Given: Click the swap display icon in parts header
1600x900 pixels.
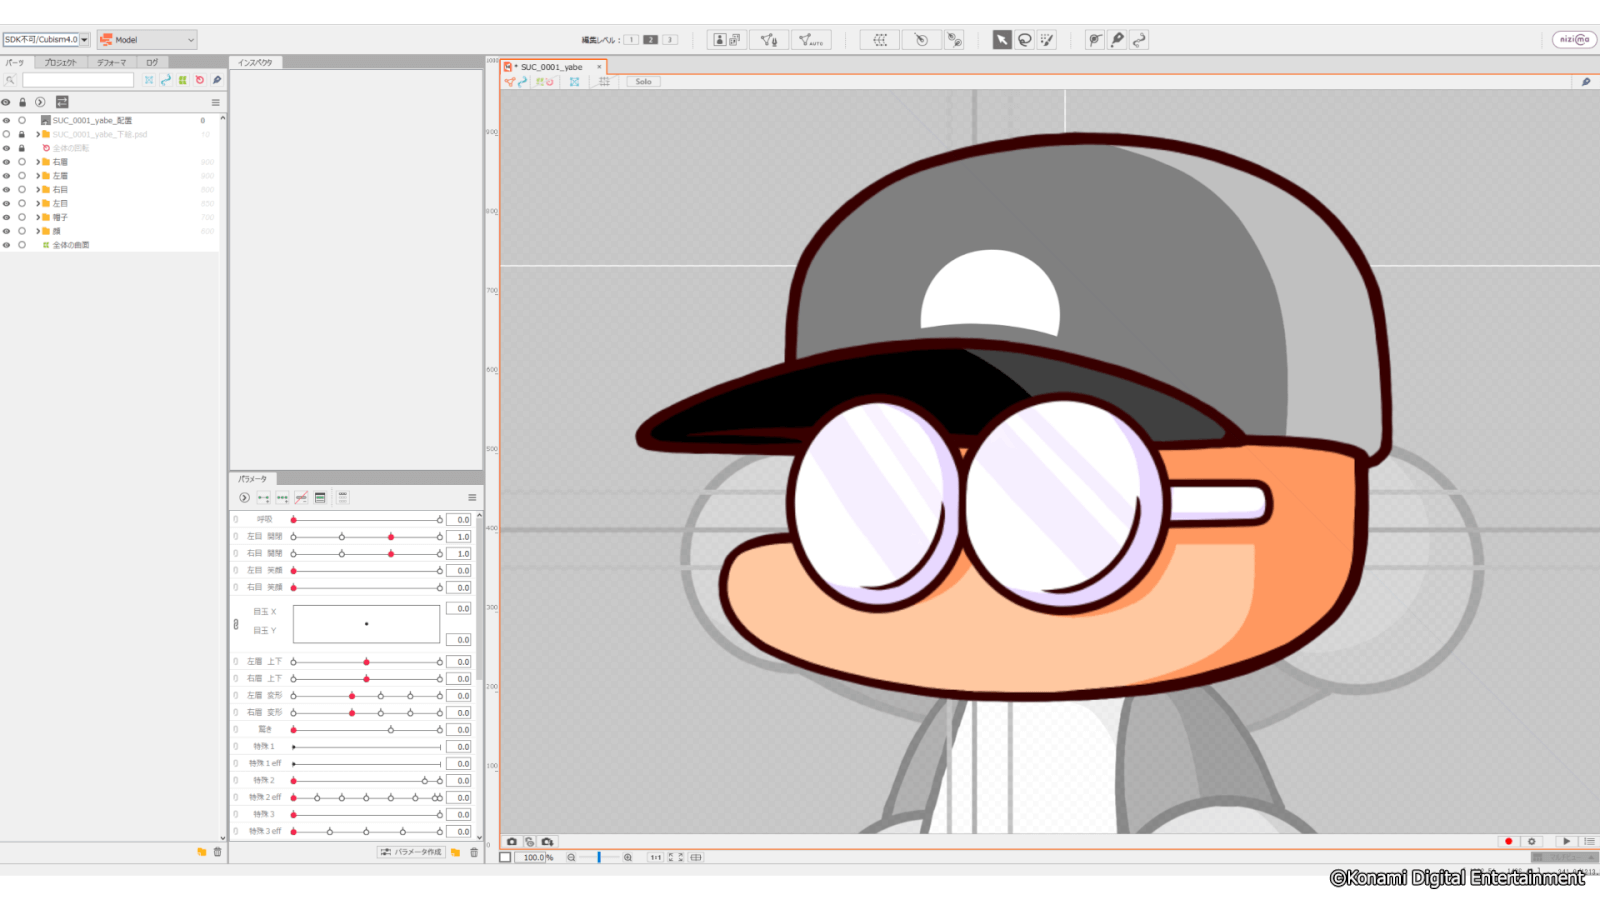Looking at the screenshot, I should click(62, 102).
